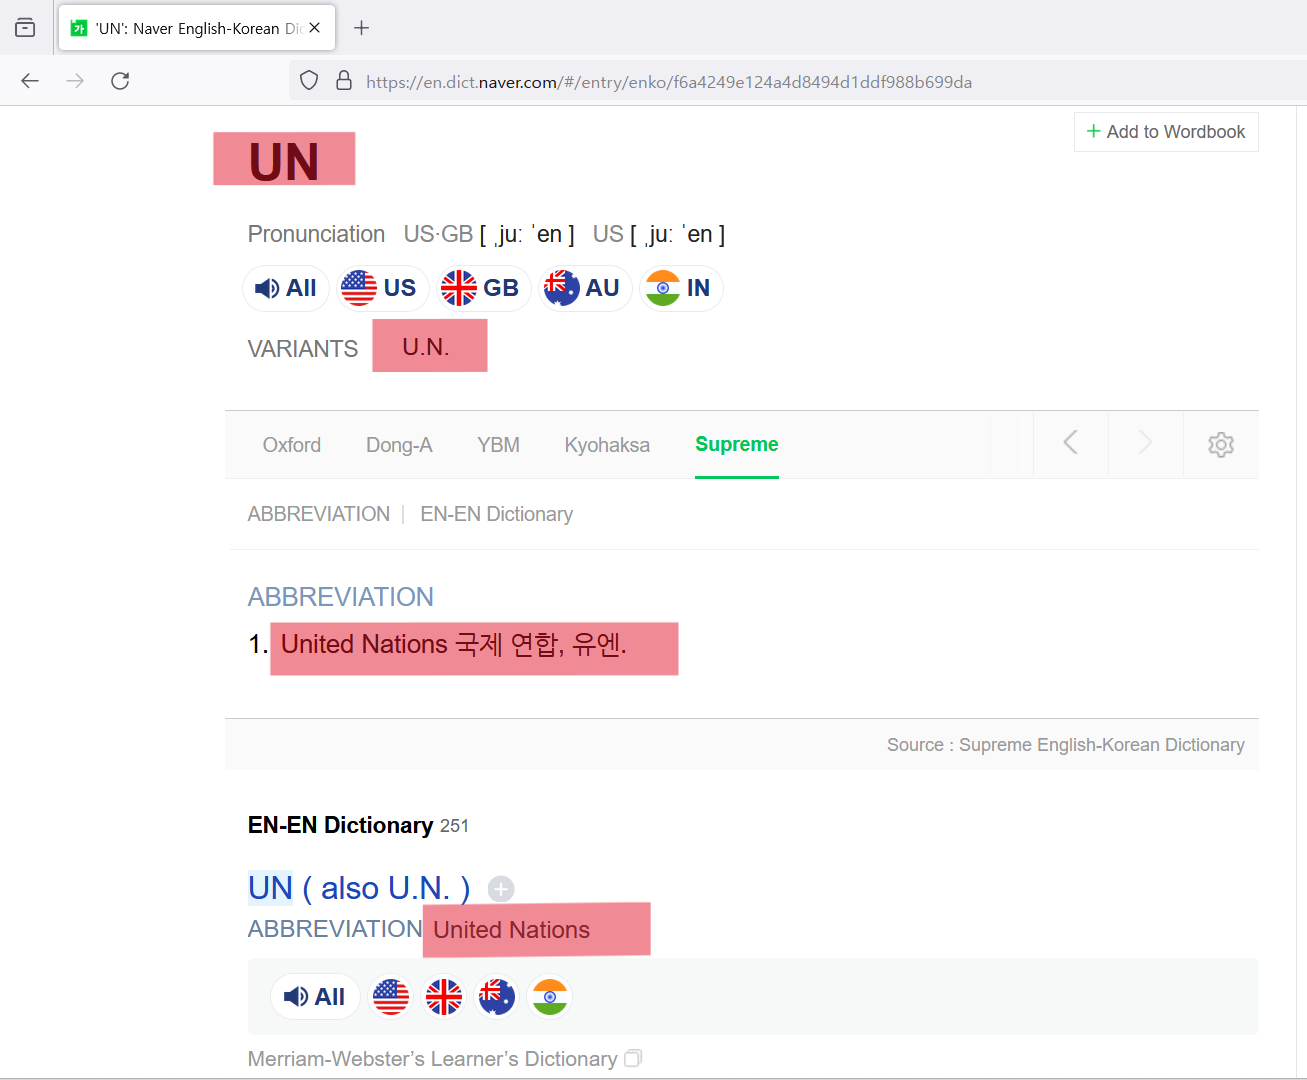Click the Source: Supreme English-Korean Dictionary text
The width and height of the screenshot is (1307, 1080).
[1066, 745]
